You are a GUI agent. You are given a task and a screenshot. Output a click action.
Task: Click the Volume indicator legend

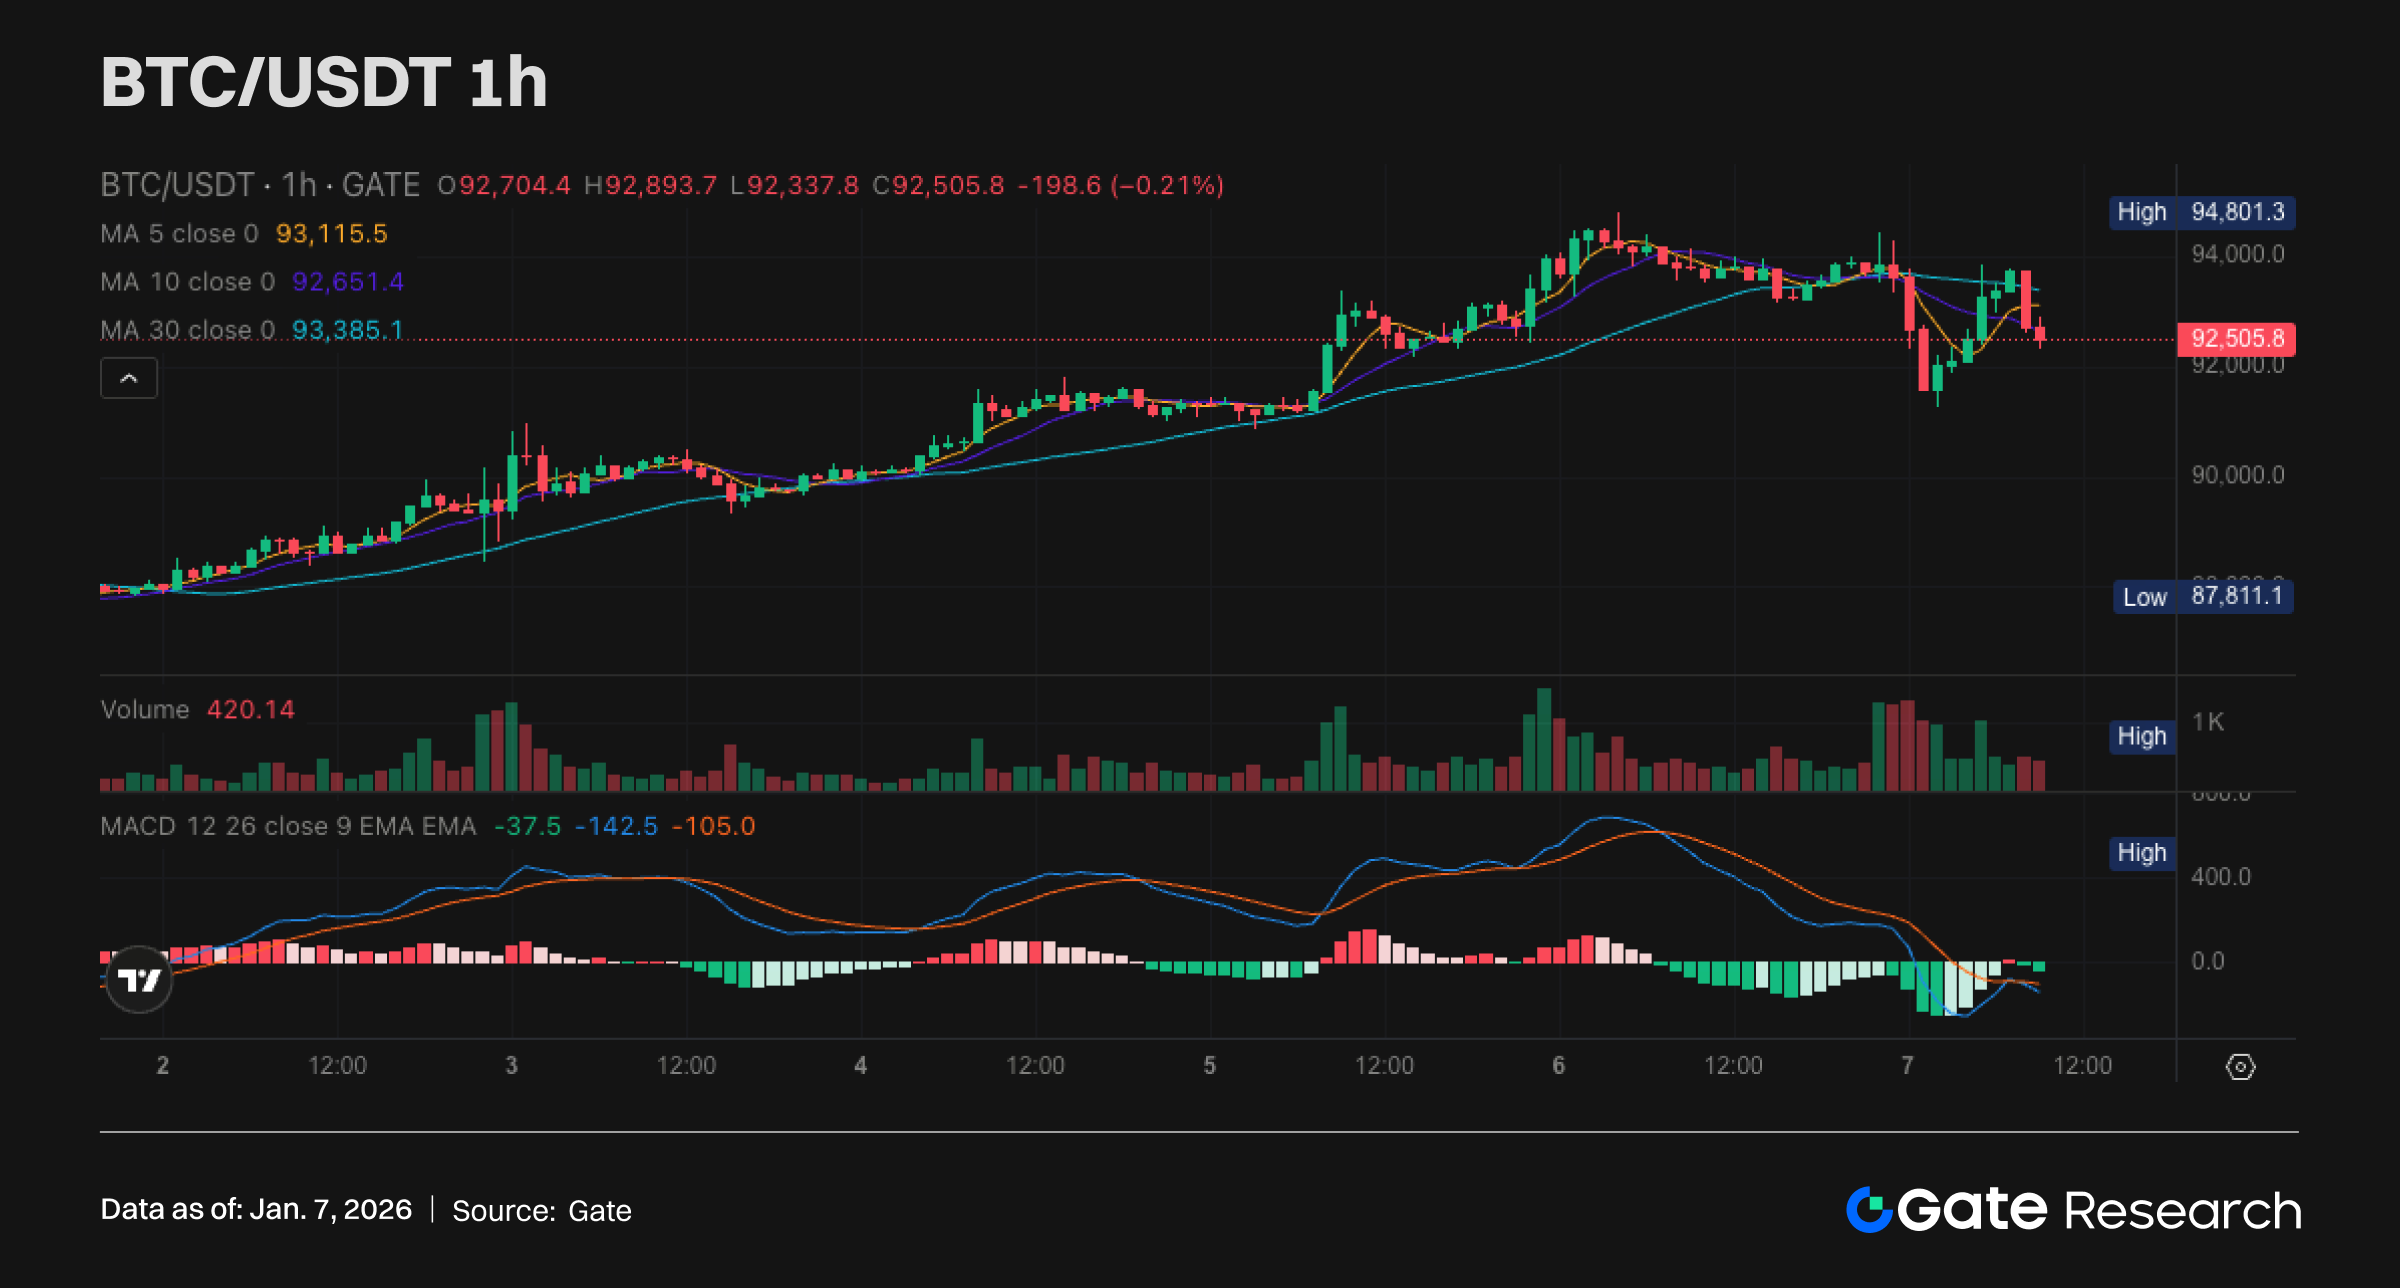pyautogui.click(x=145, y=710)
